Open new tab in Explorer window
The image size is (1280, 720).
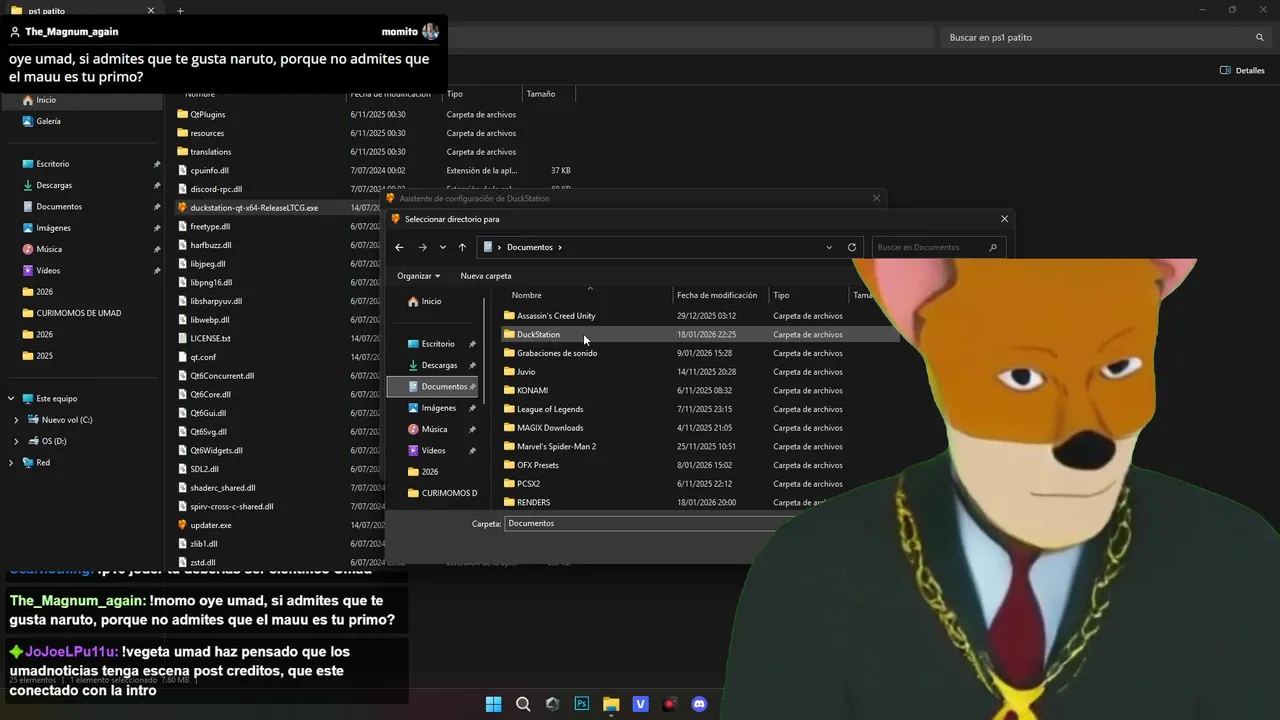180,11
